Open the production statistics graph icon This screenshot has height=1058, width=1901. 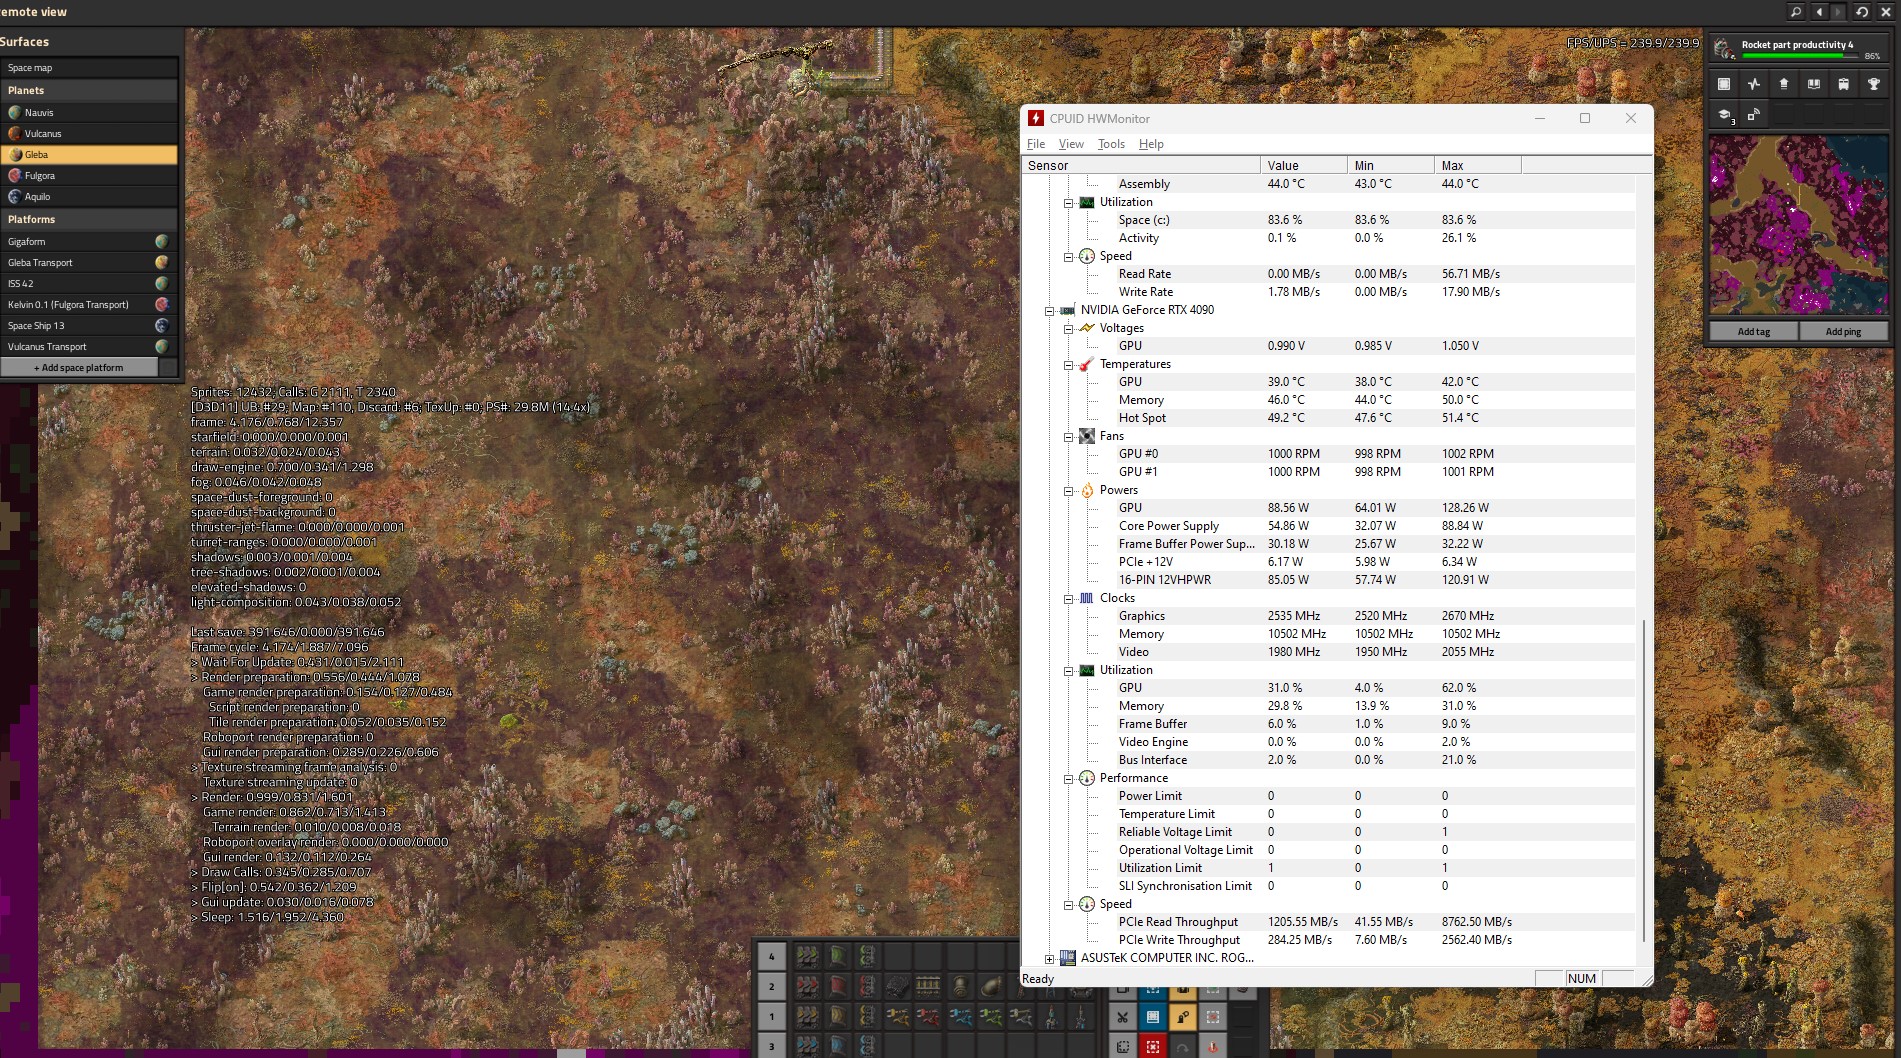pos(1753,85)
